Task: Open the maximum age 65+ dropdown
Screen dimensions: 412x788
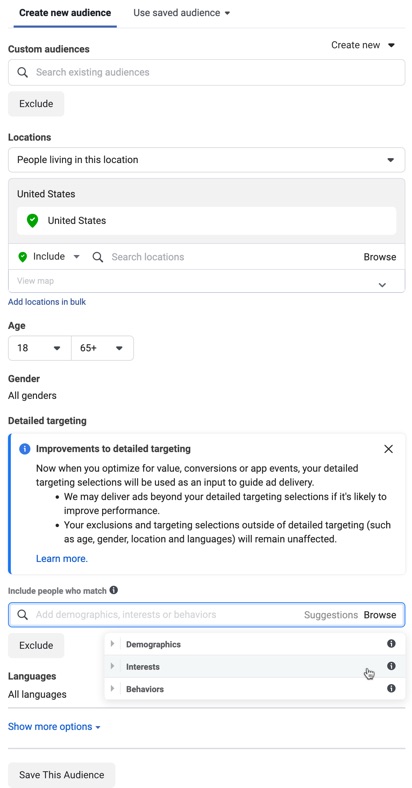Action: [x=102, y=348]
